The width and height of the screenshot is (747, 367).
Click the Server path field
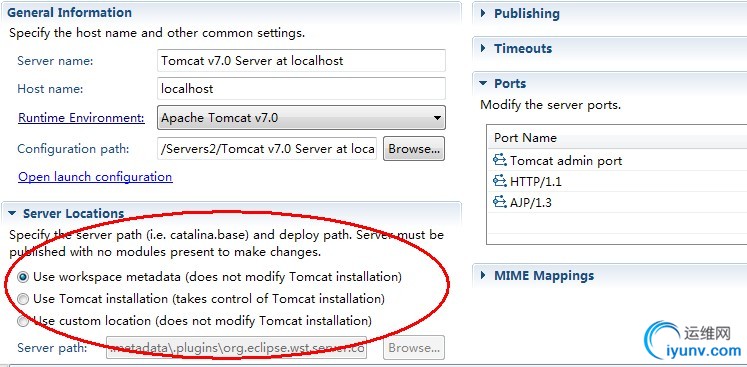(x=237, y=348)
